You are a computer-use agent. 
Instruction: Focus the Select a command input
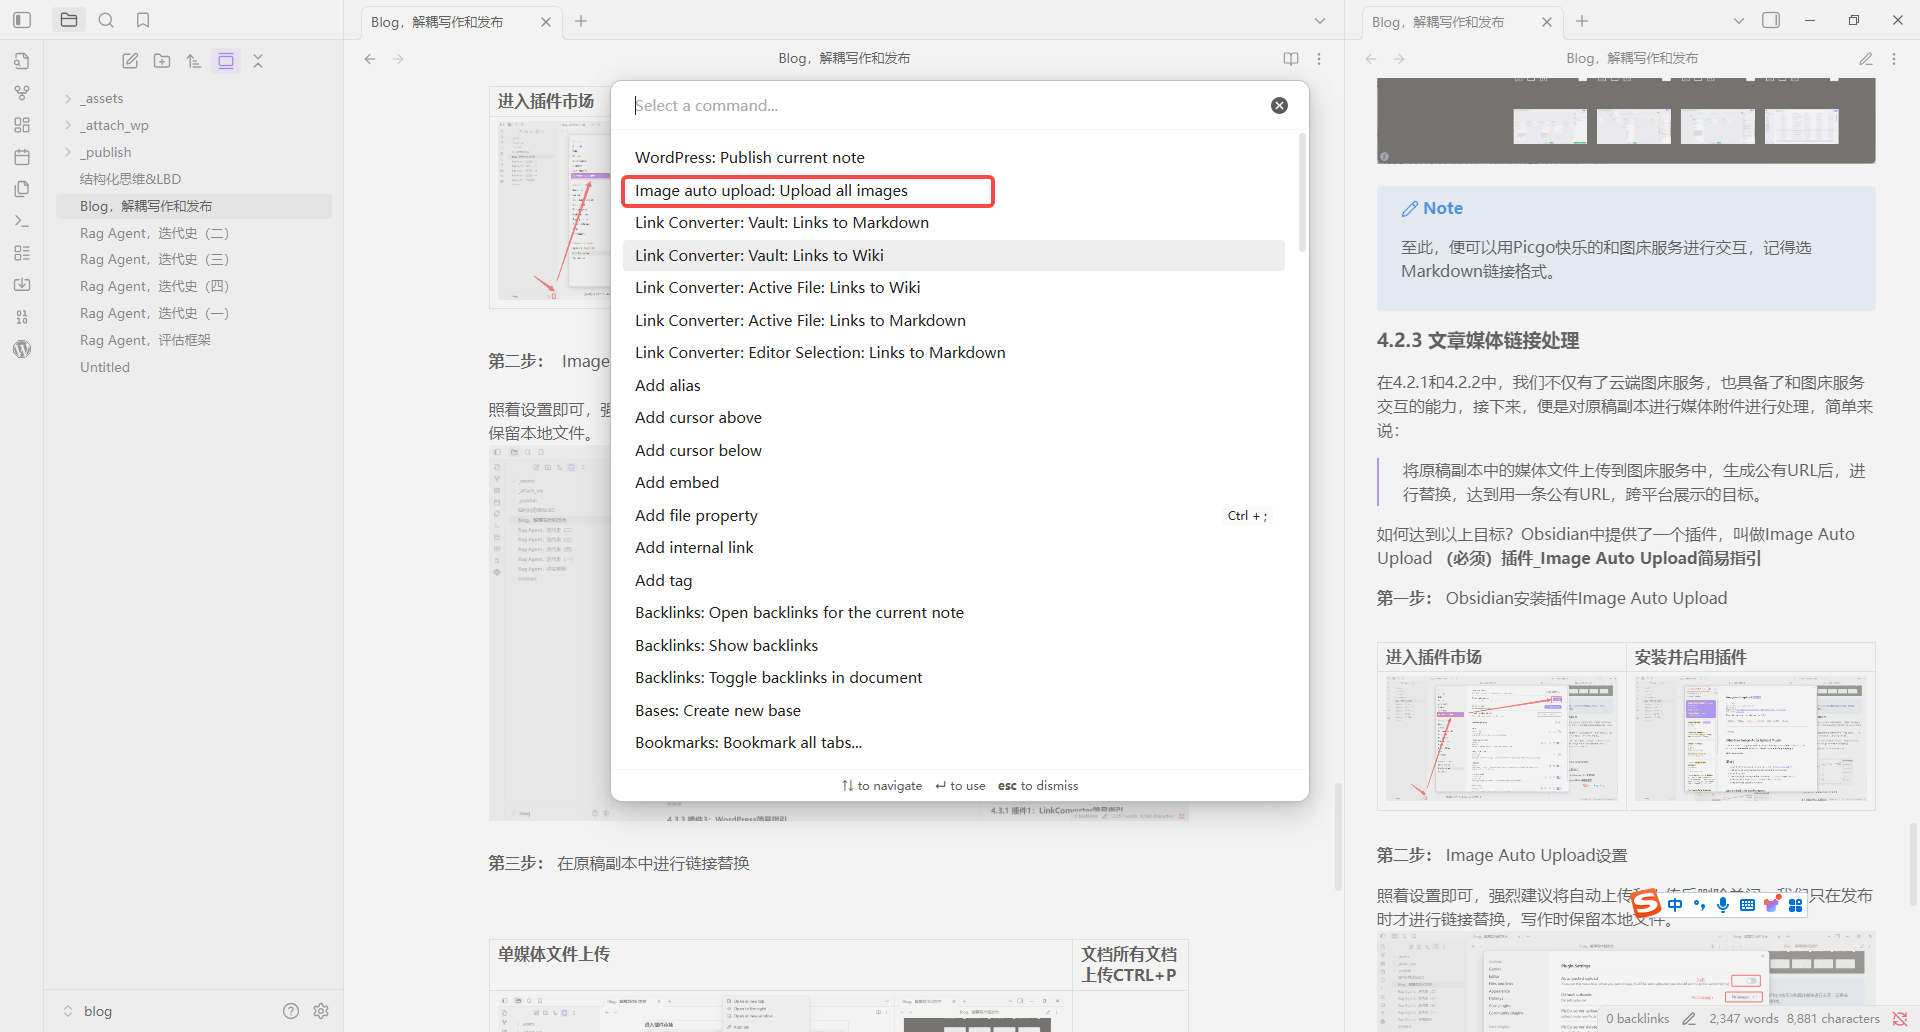[940, 106]
